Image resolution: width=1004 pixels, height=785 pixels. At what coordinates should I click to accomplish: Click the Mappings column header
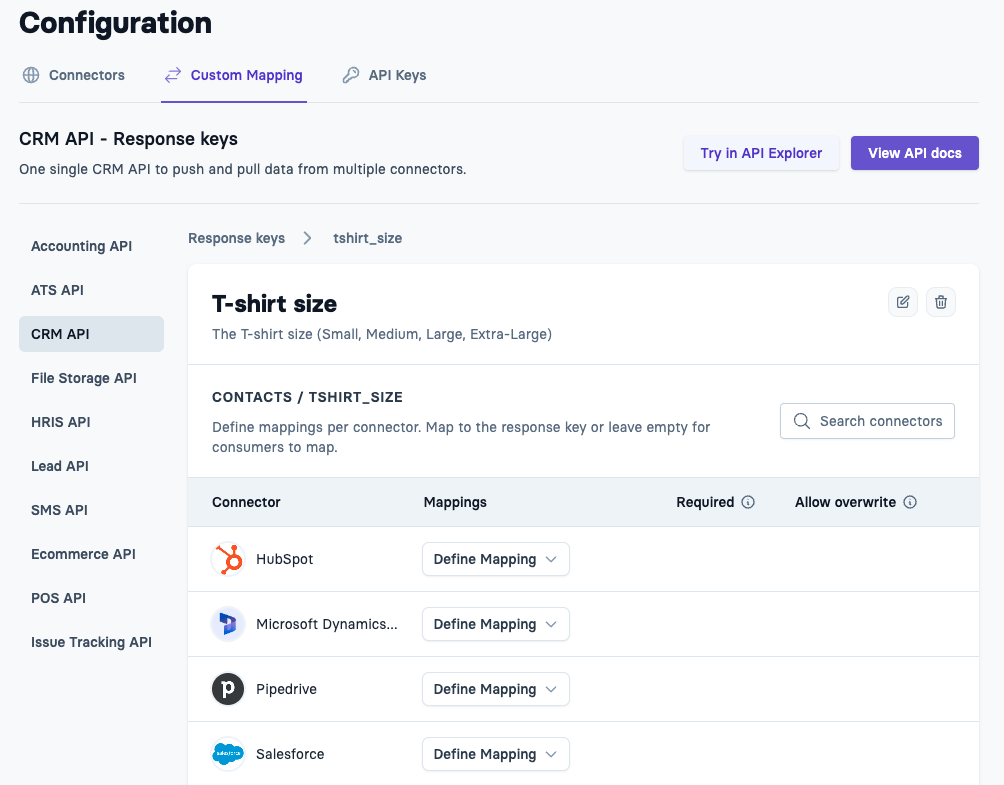[455, 502]
